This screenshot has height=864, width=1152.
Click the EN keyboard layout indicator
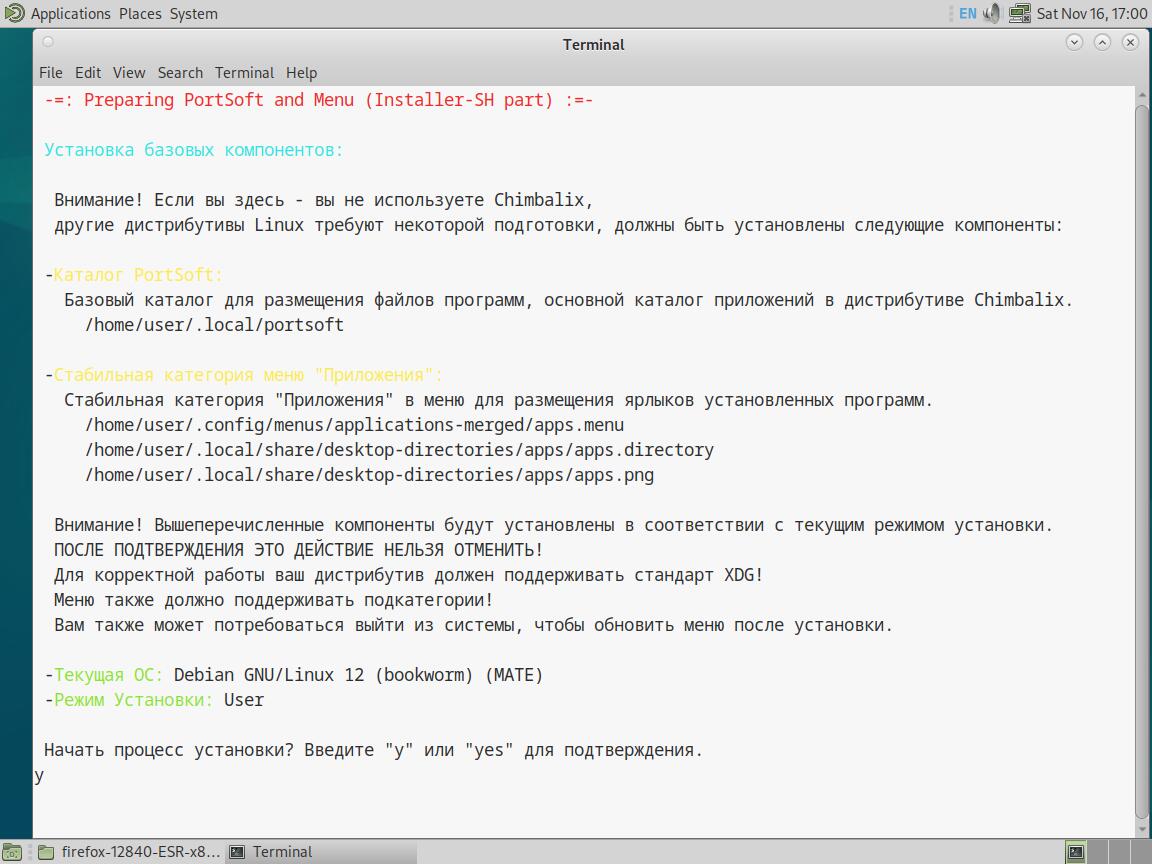click(968, 13)
